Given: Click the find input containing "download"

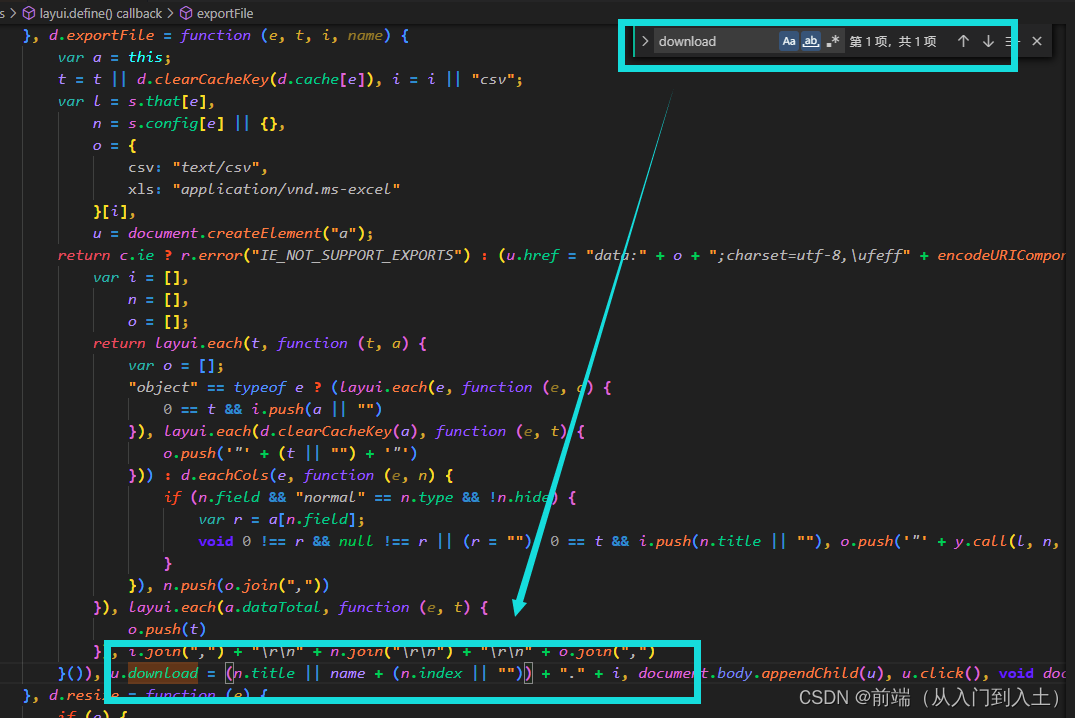Looking at the screenshot, I should (716, 41).
